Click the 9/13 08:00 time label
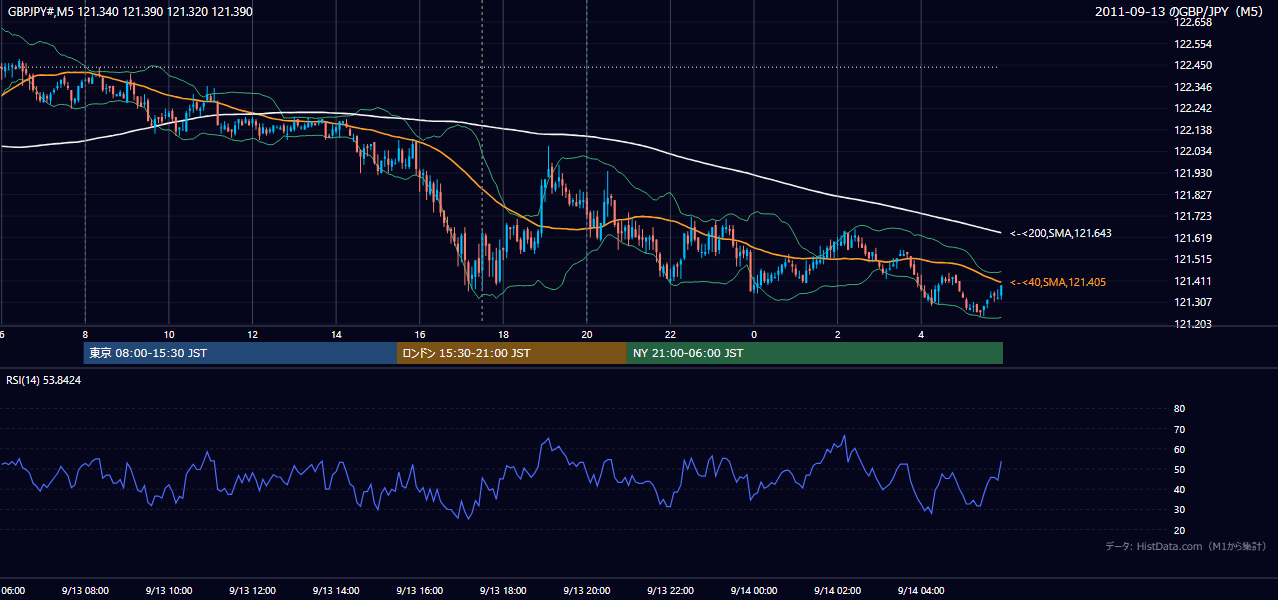 85,591
